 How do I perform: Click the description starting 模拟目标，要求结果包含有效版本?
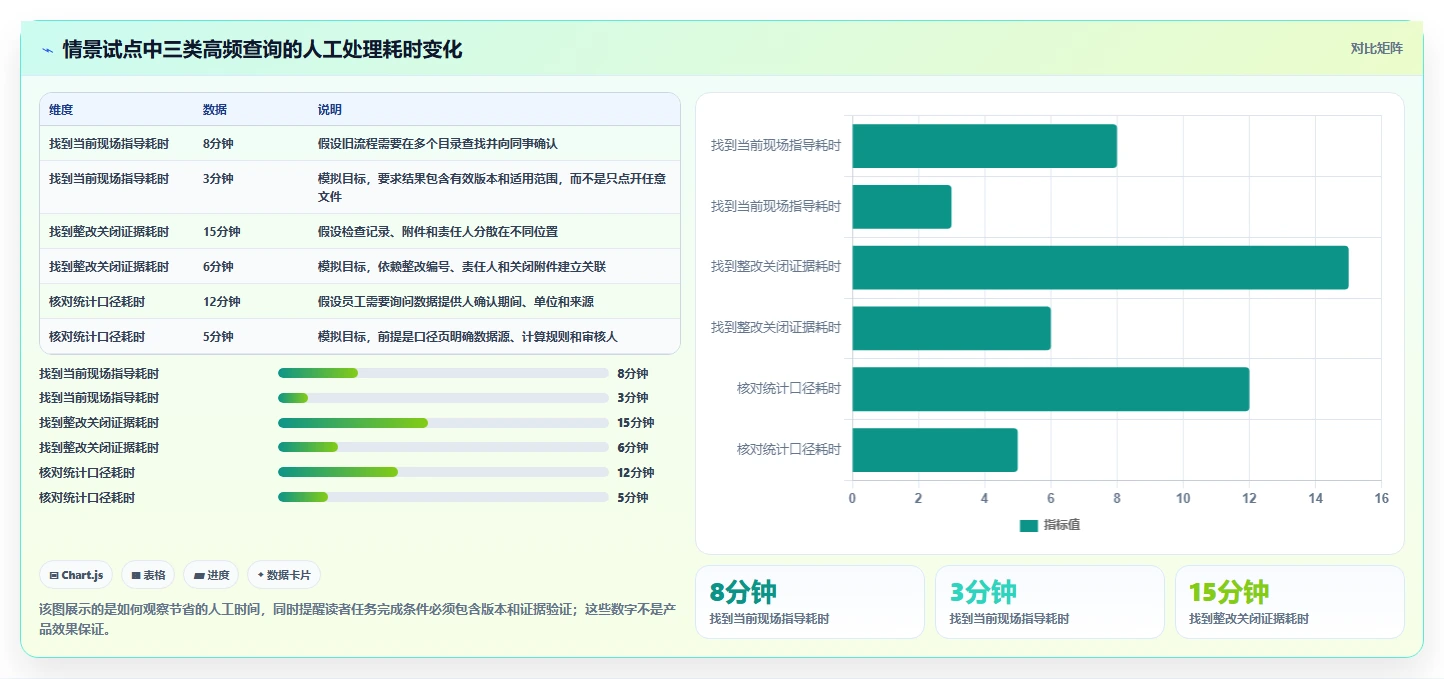[x=492, y=187]
